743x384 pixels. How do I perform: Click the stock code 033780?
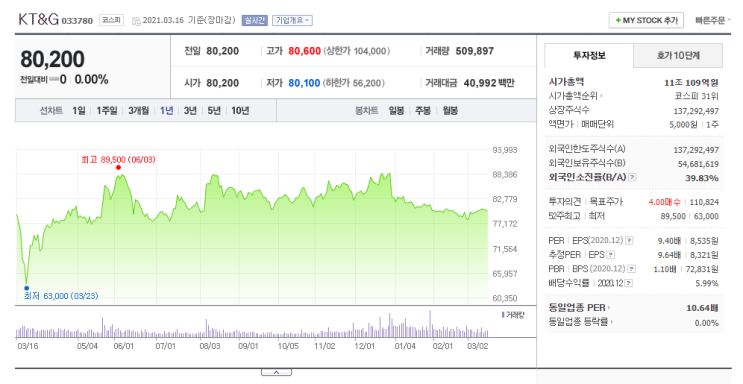click(x=77, y=21)
